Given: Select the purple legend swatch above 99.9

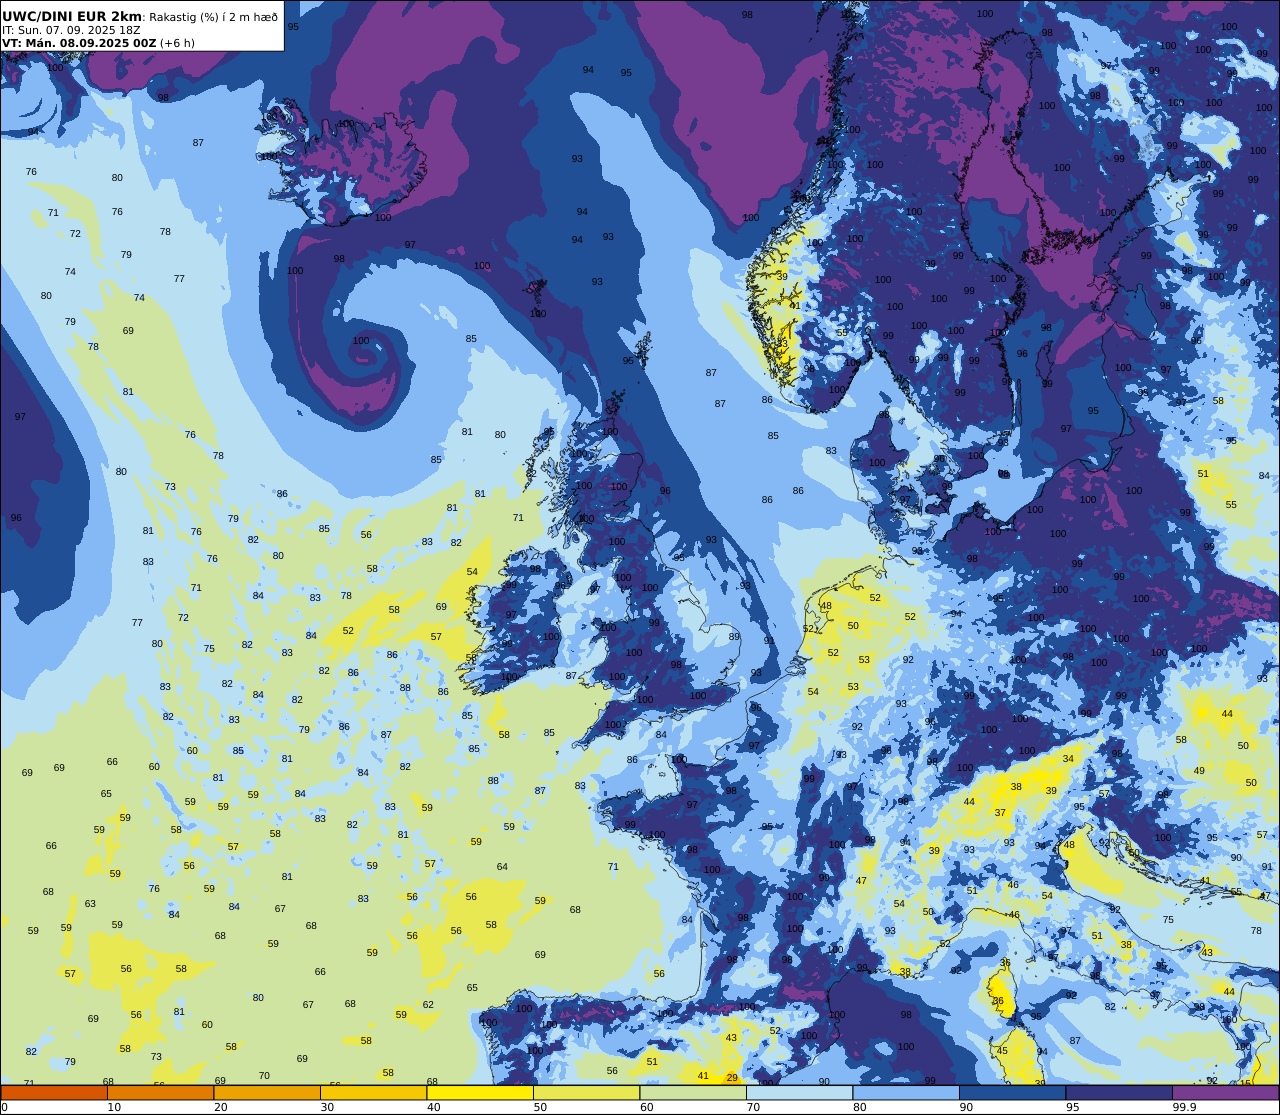Looking at the screenshot, I should tap(1225, 1093).
